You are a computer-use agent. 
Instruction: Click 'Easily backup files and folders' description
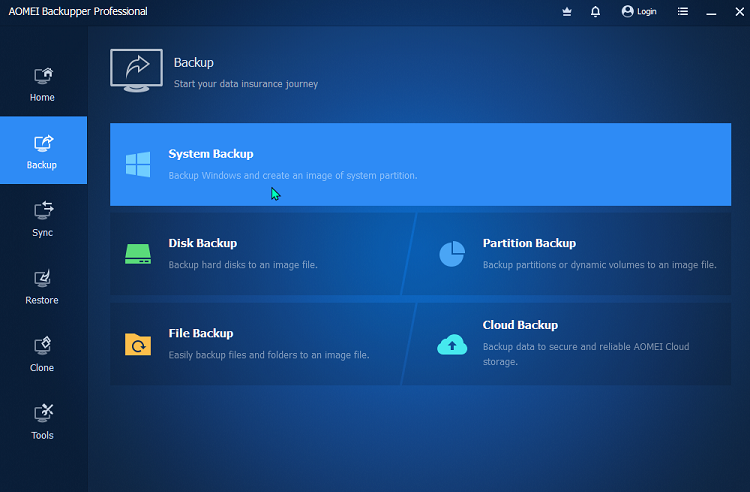coord(269,355)
